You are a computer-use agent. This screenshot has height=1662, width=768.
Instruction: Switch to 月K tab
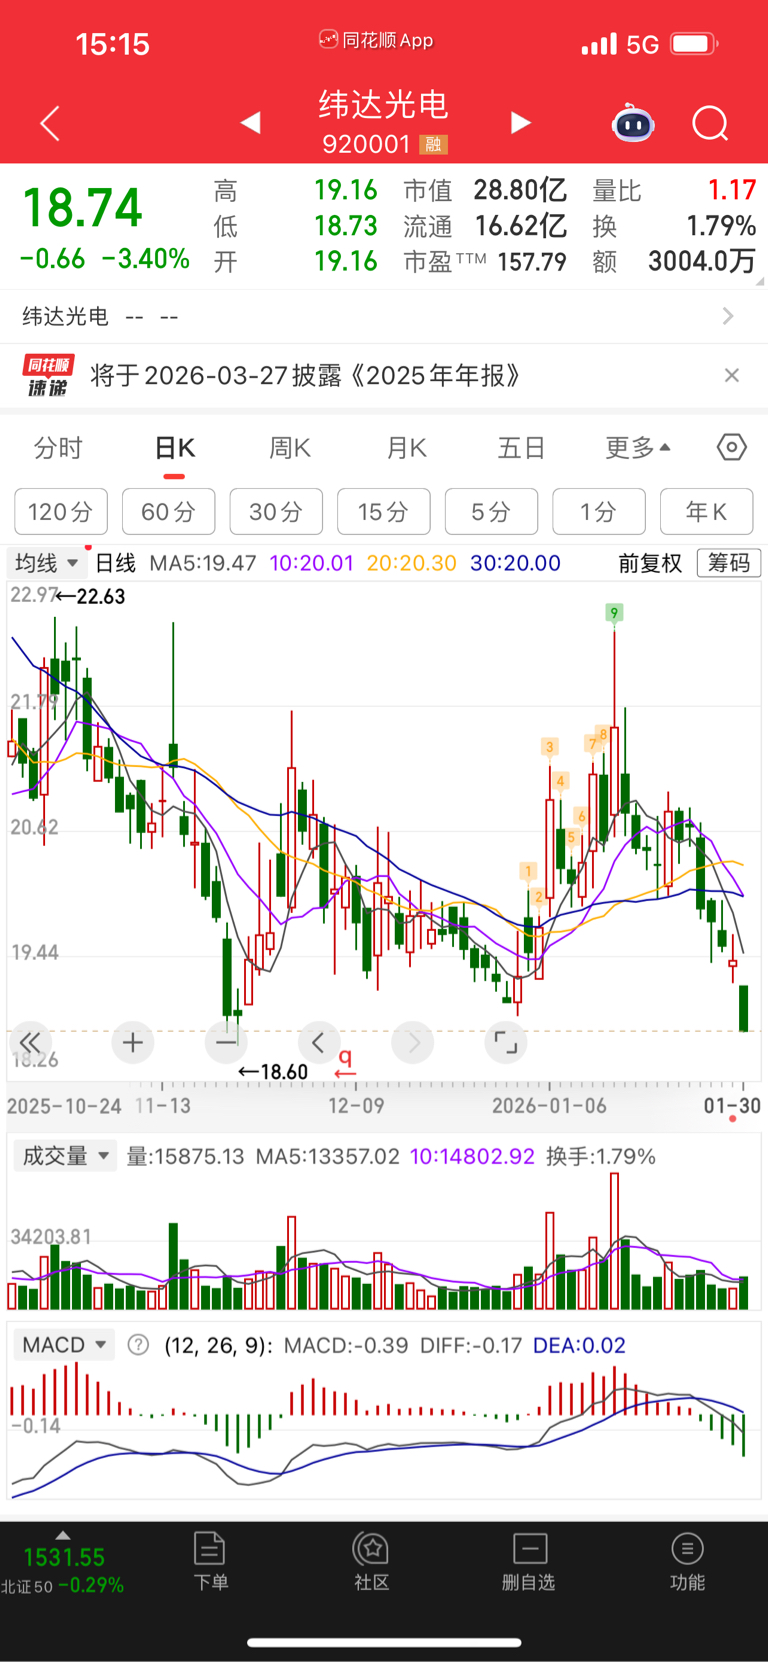(x=407, y=448)
